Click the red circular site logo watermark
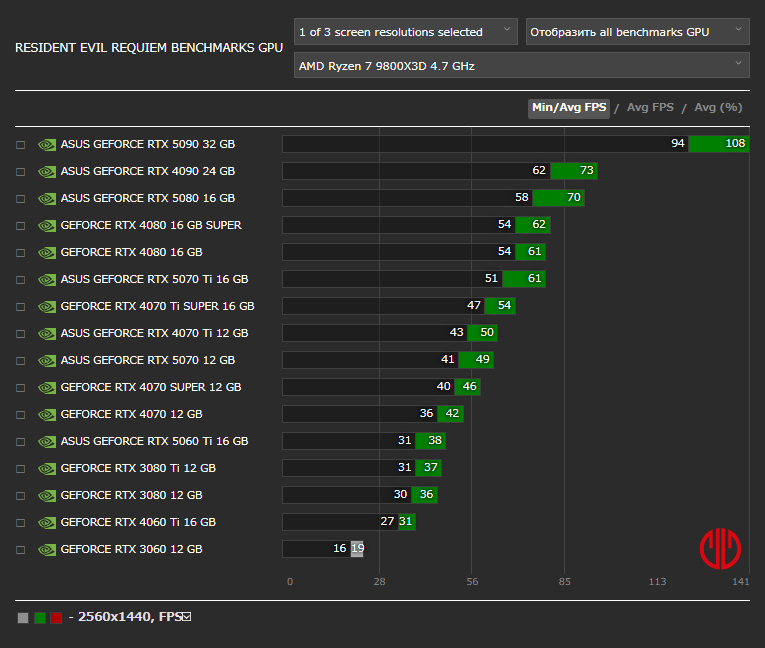This screenshot has width=765, height=648. (x=720, y=547)
